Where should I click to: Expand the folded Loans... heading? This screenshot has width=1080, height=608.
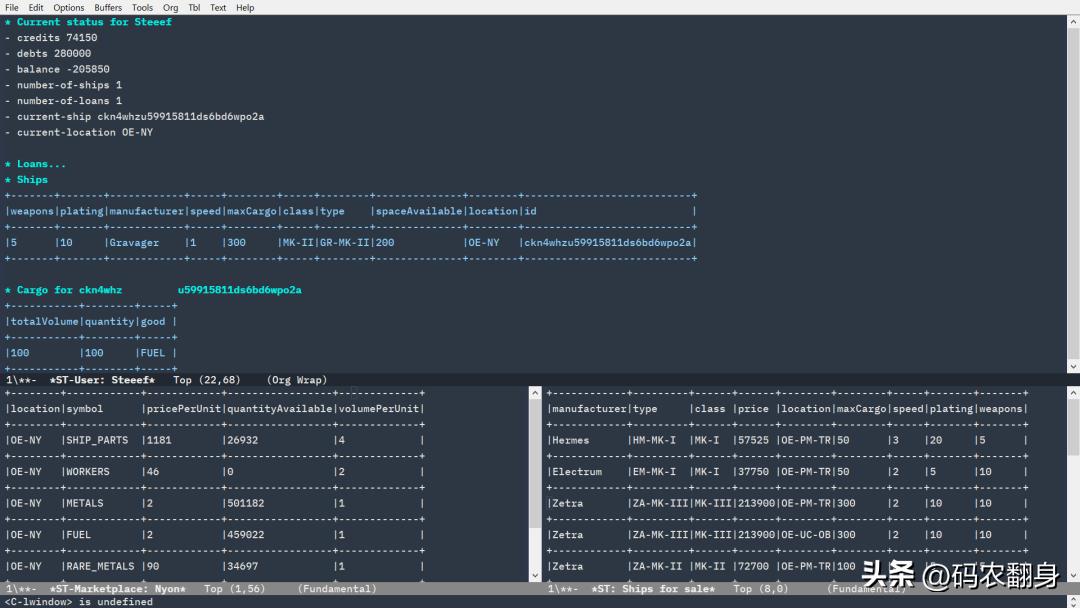(41, 164)
